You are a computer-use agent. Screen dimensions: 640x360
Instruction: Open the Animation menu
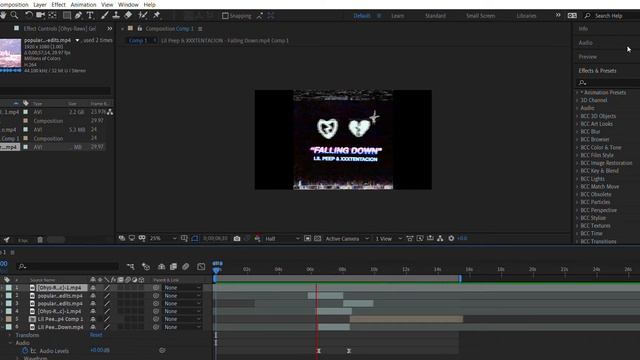pyautogui.click(x=83, y=4)
